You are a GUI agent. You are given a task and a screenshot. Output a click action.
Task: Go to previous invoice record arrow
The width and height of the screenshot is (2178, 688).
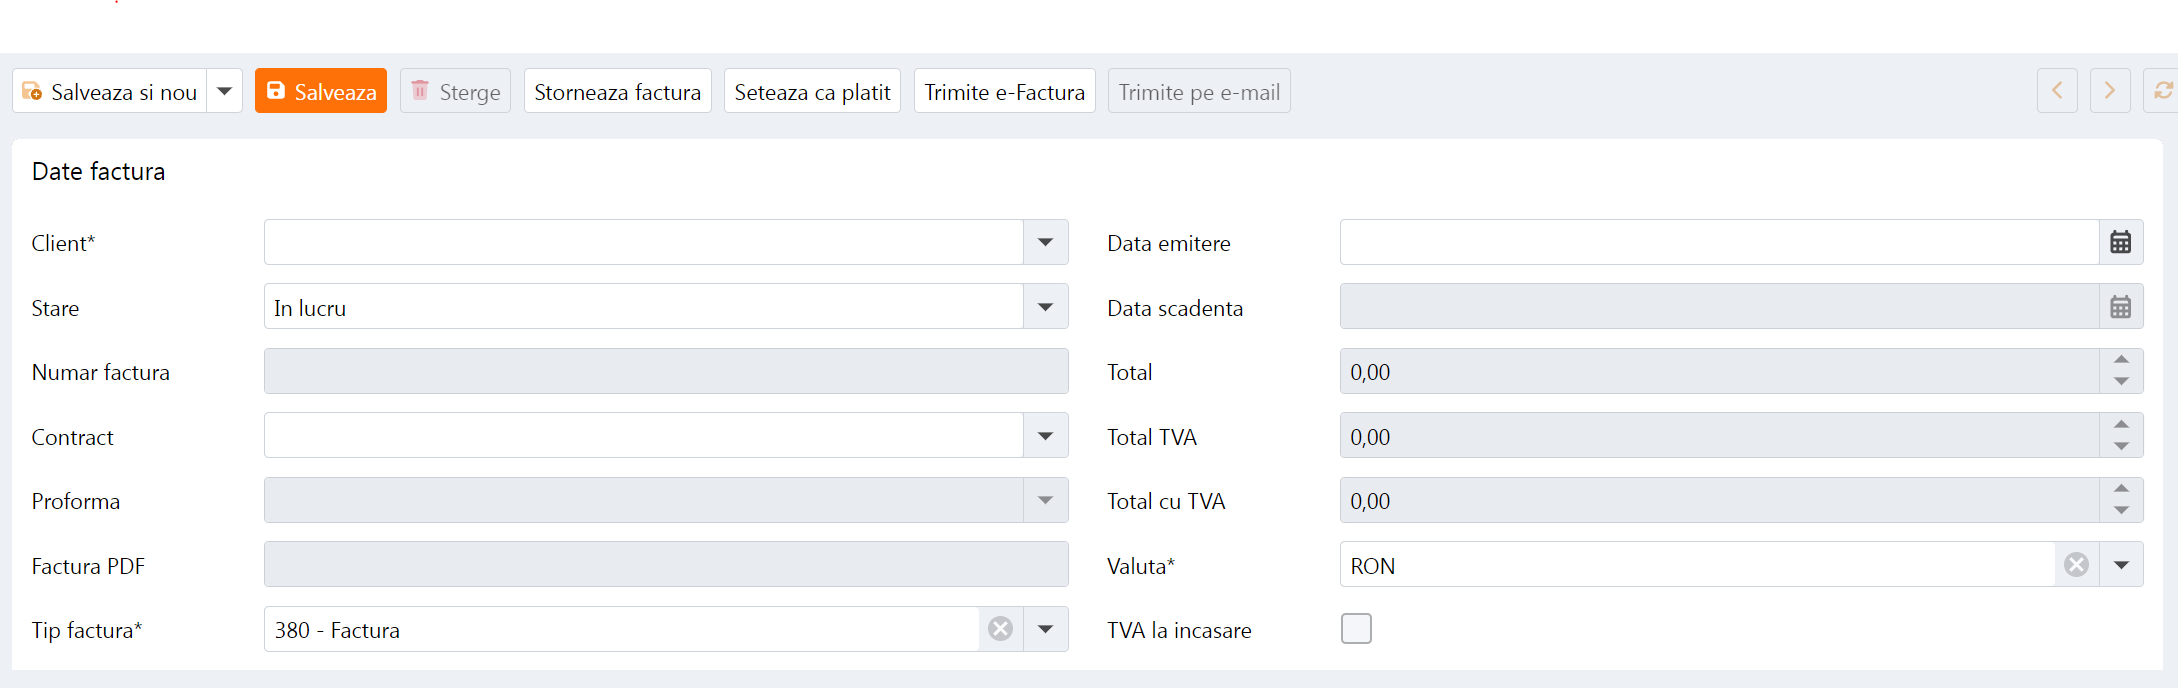[x=2057, y=91]
